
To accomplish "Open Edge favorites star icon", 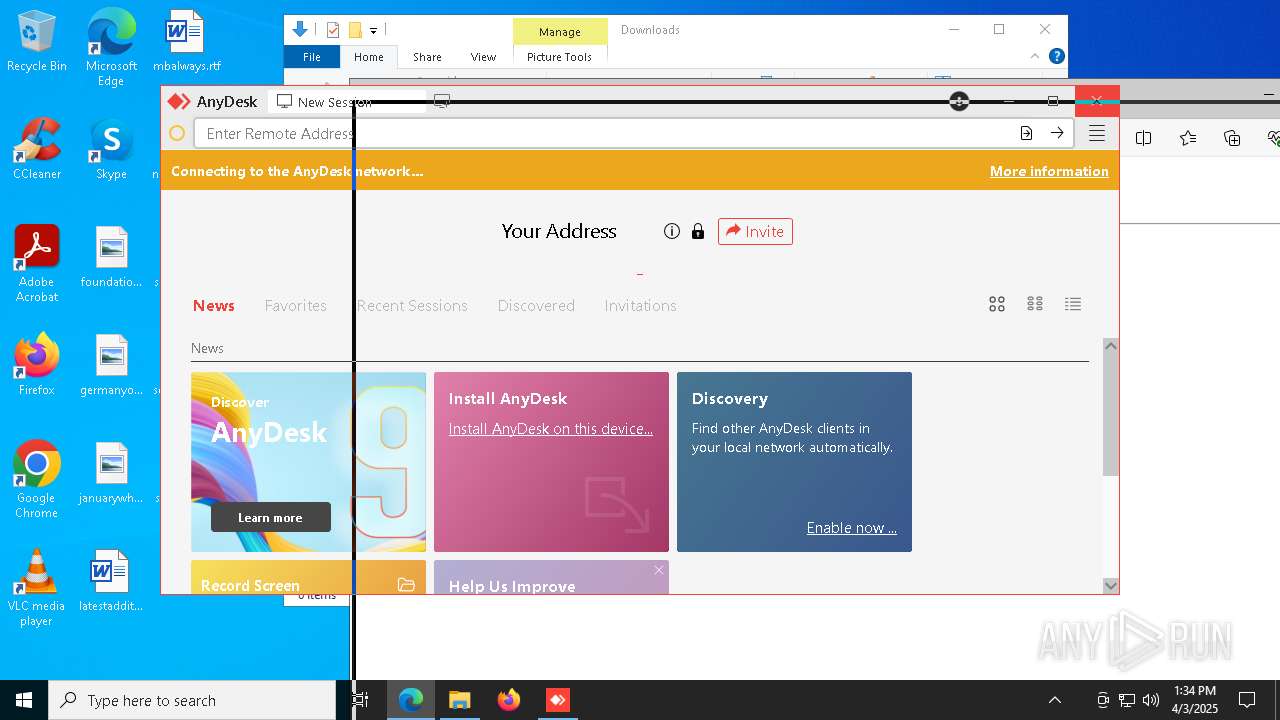I will (x=1188, y=138).
